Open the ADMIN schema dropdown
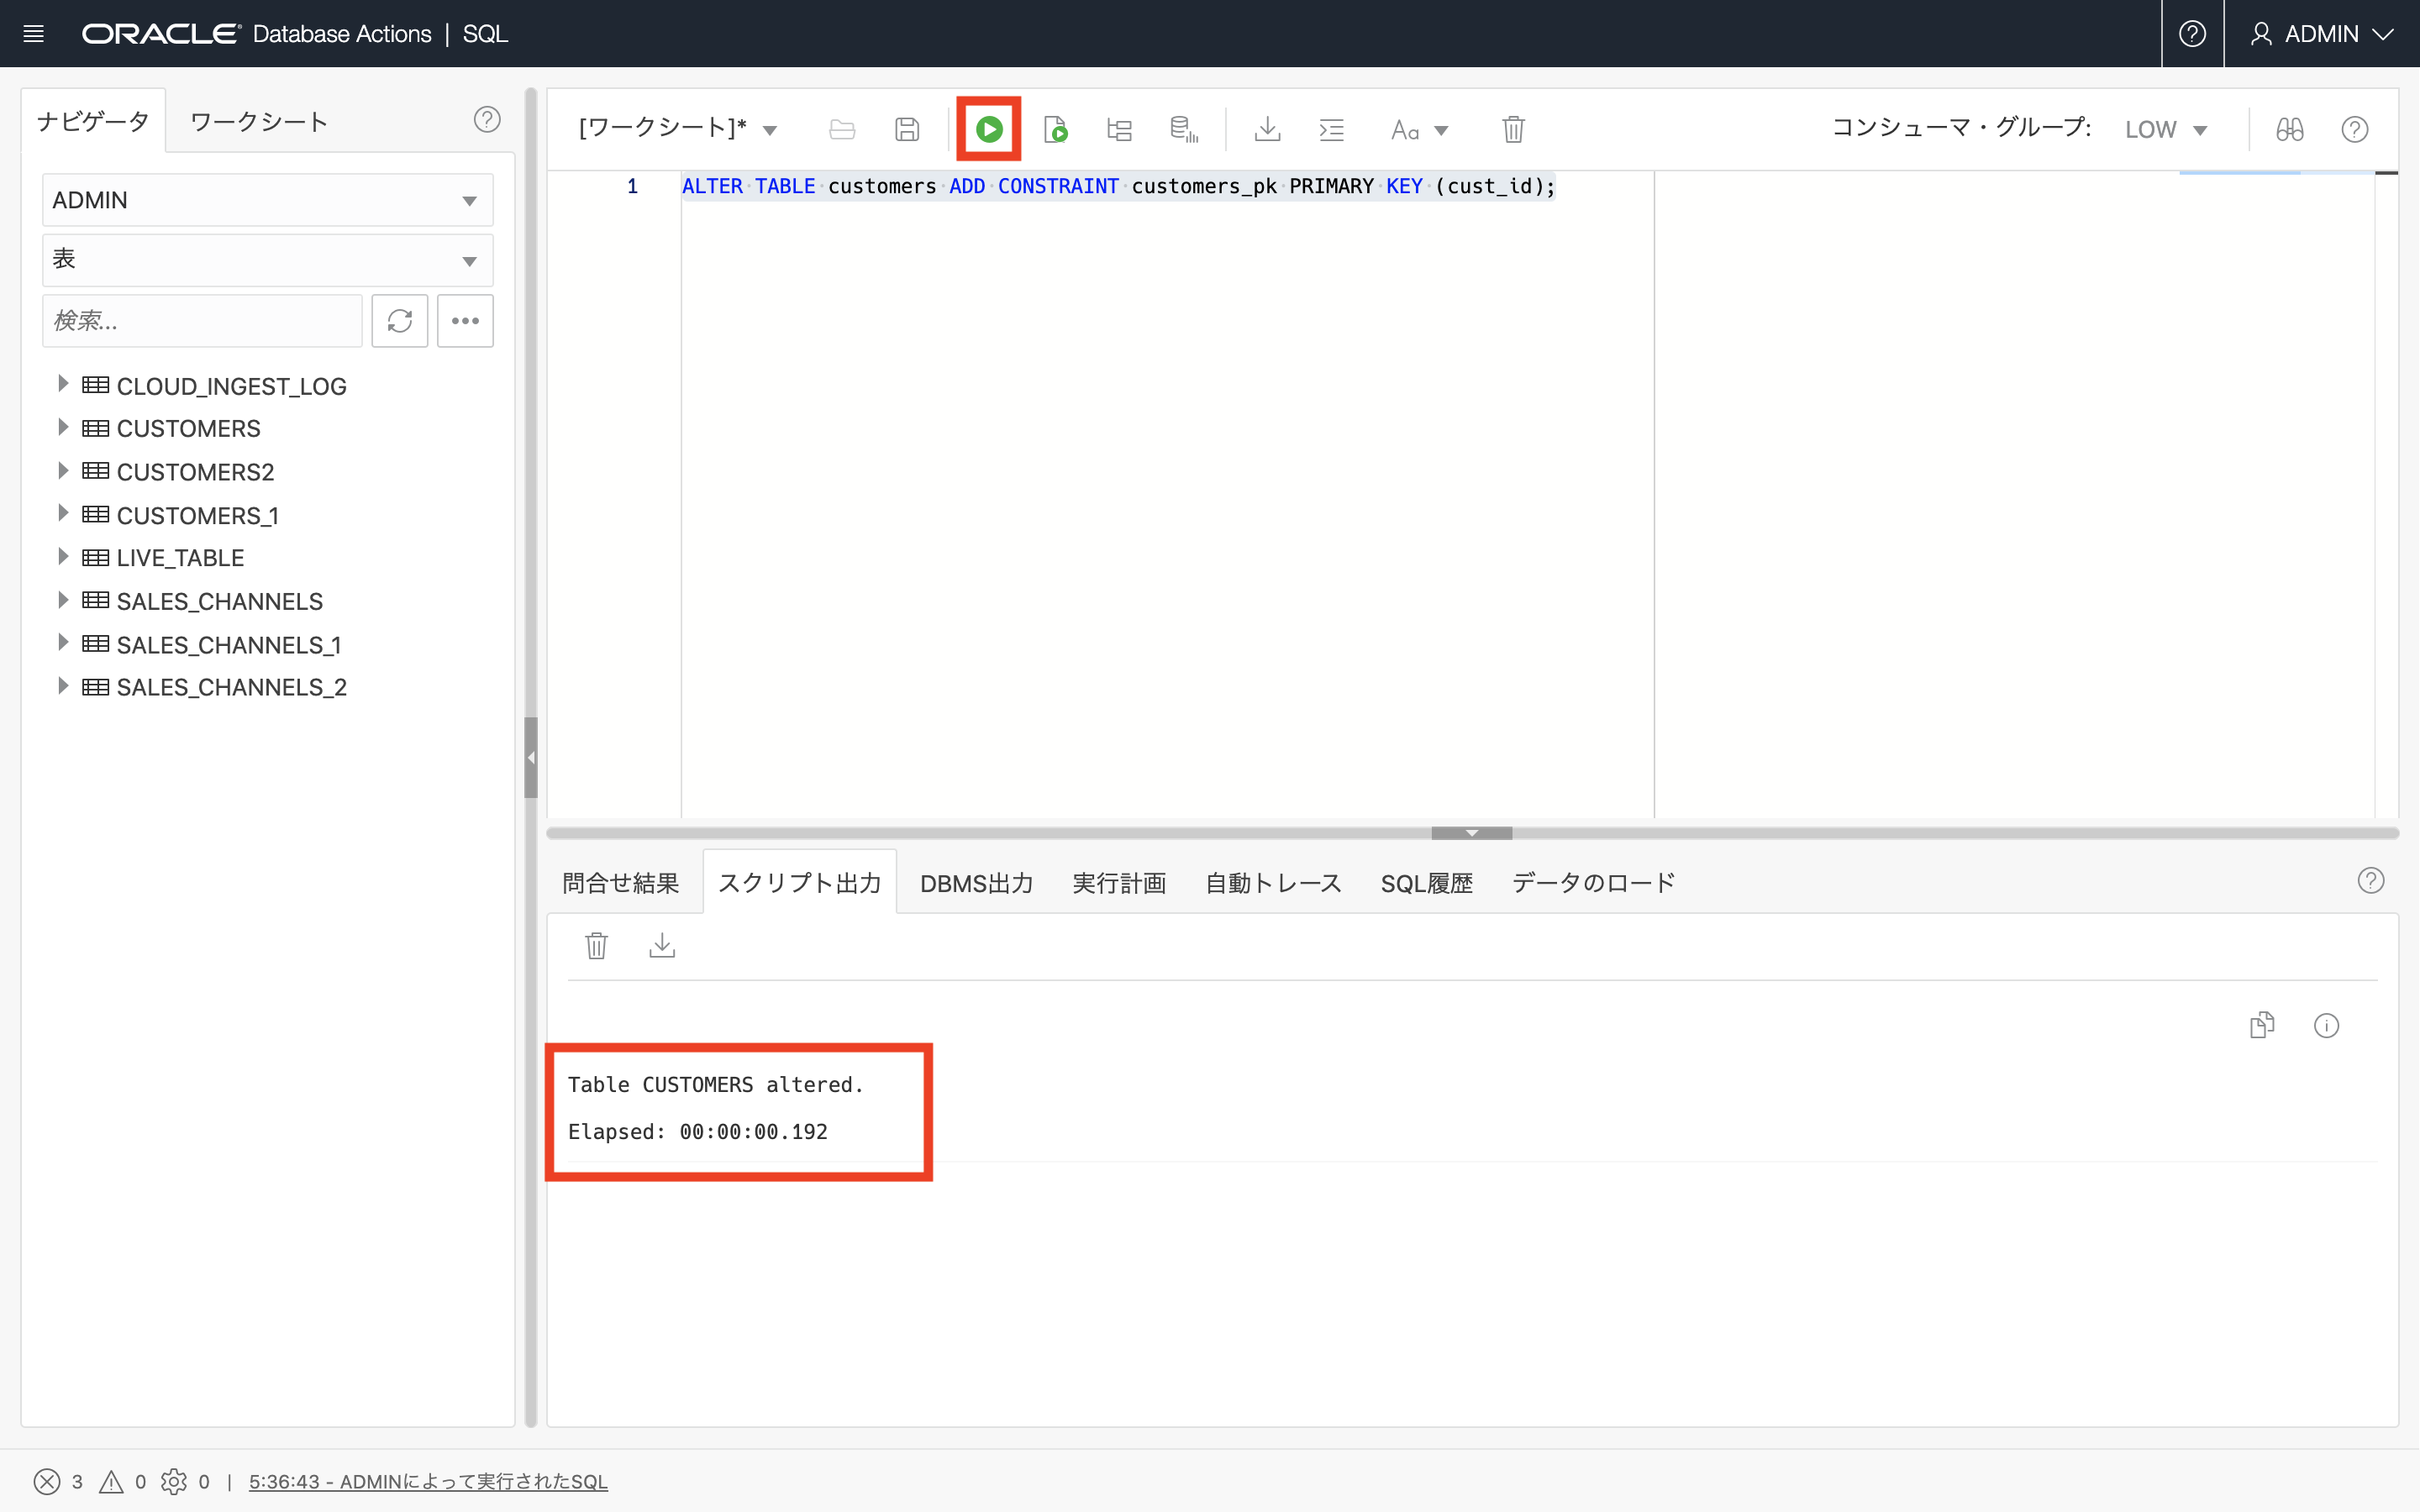This screenshot has height=1512, width=2420. pos(267,200)
